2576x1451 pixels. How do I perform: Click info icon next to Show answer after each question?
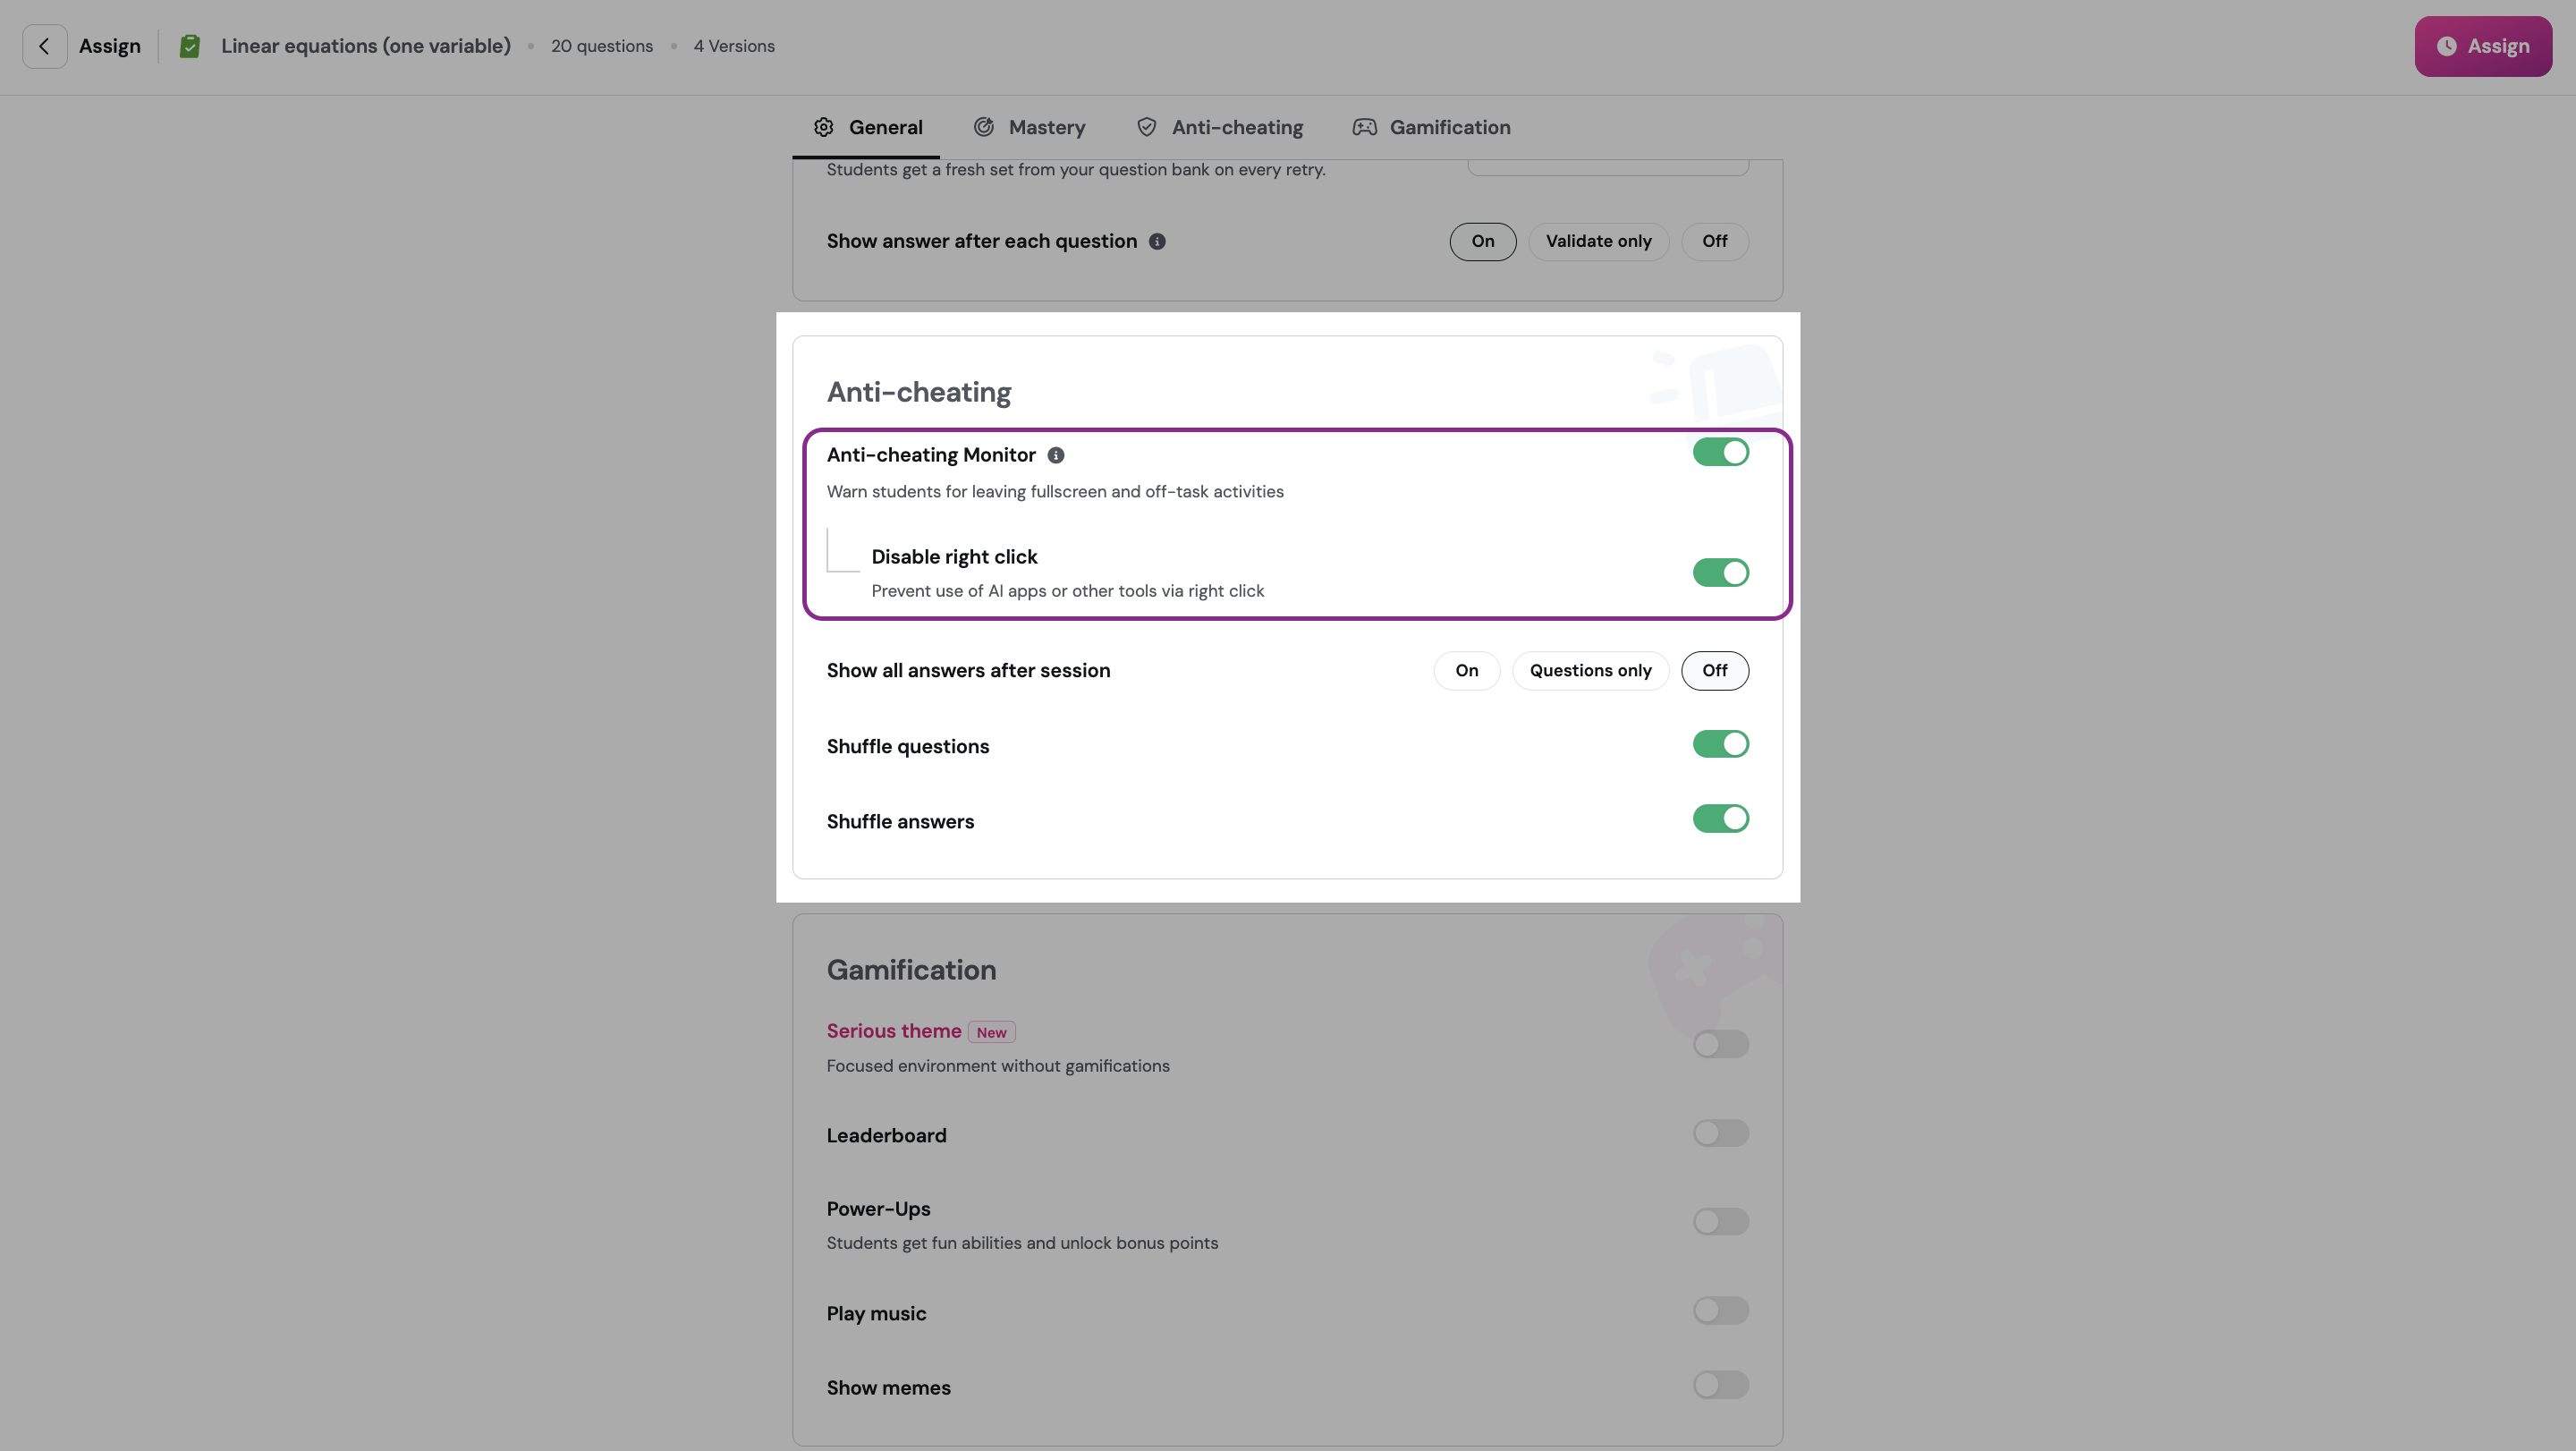[x=1157, y=241]
